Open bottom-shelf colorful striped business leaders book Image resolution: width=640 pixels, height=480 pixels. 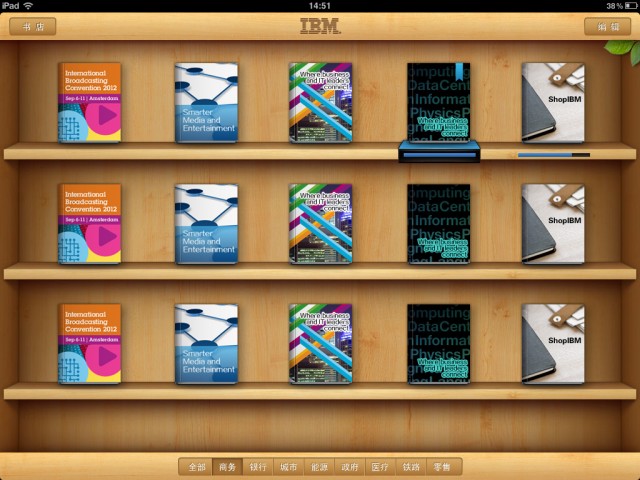click(320, 344)
